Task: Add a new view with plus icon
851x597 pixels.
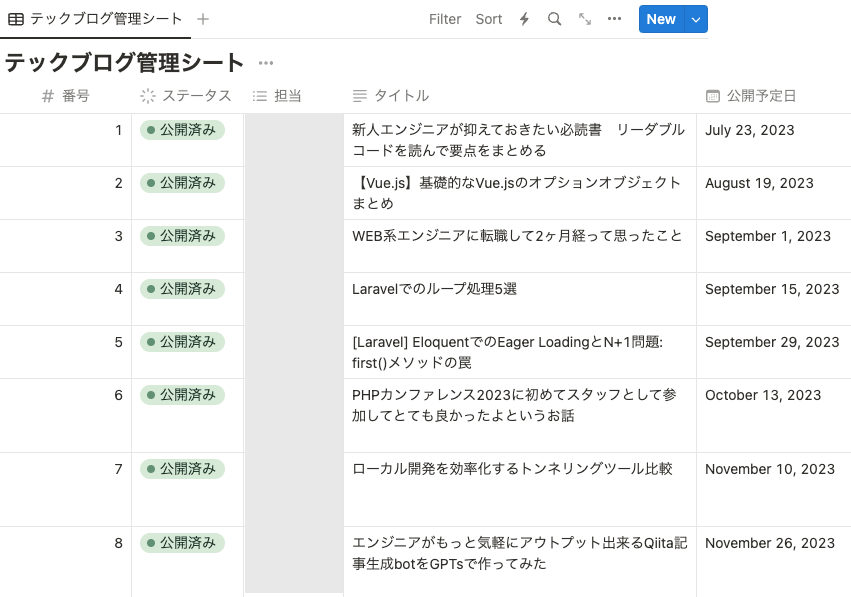Action: point(203,19)
